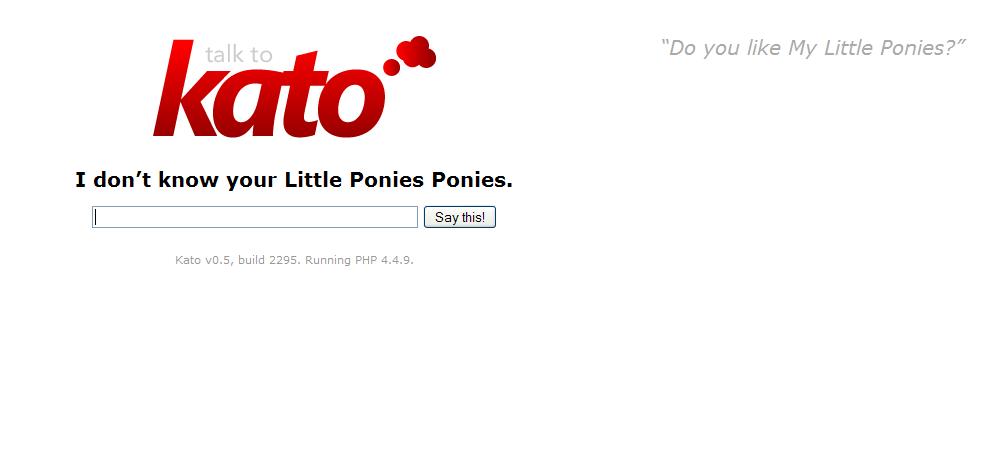Click the large red kato logo wordmark
The width and height of the screenshot is (992, 450).
click(x=269, y=89)
